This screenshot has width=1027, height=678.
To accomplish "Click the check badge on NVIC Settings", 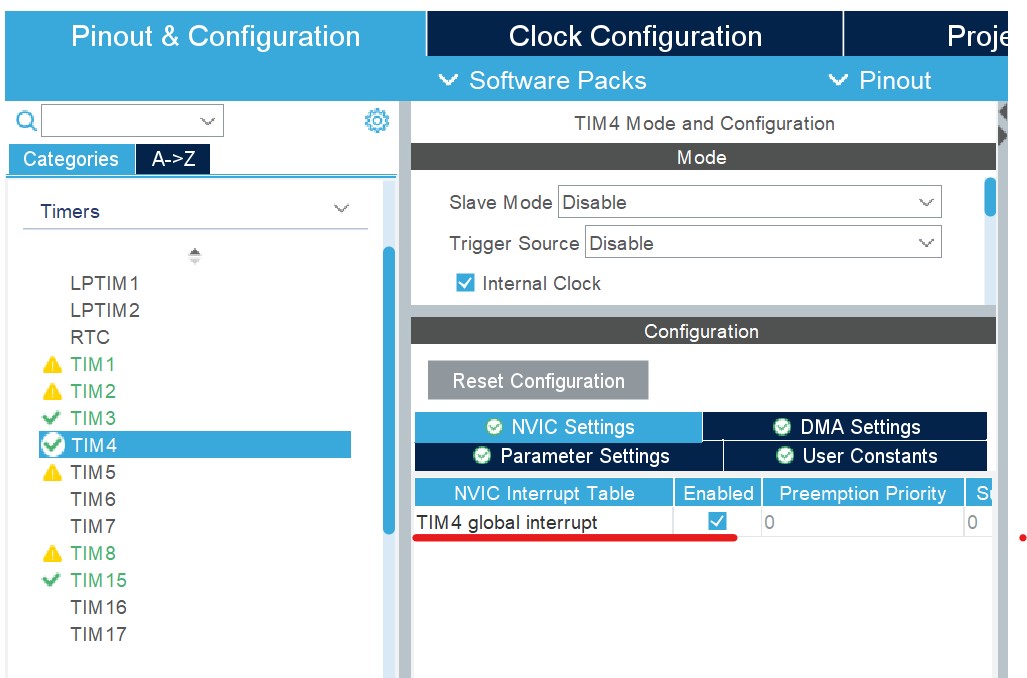I will pyautogui.click(x=493, y=426).
